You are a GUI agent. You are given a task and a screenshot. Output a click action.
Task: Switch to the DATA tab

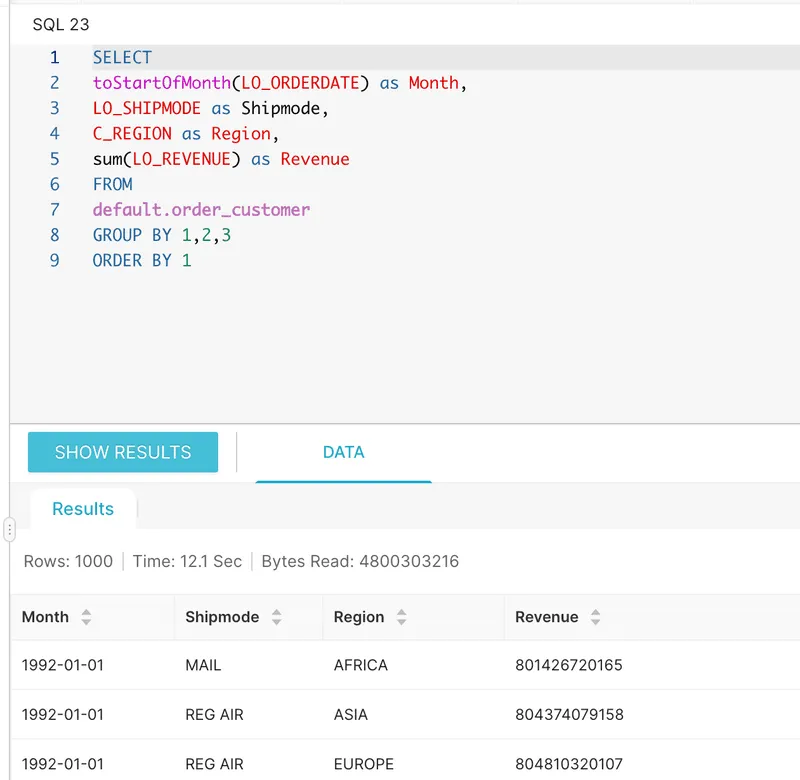coord(343,453)
